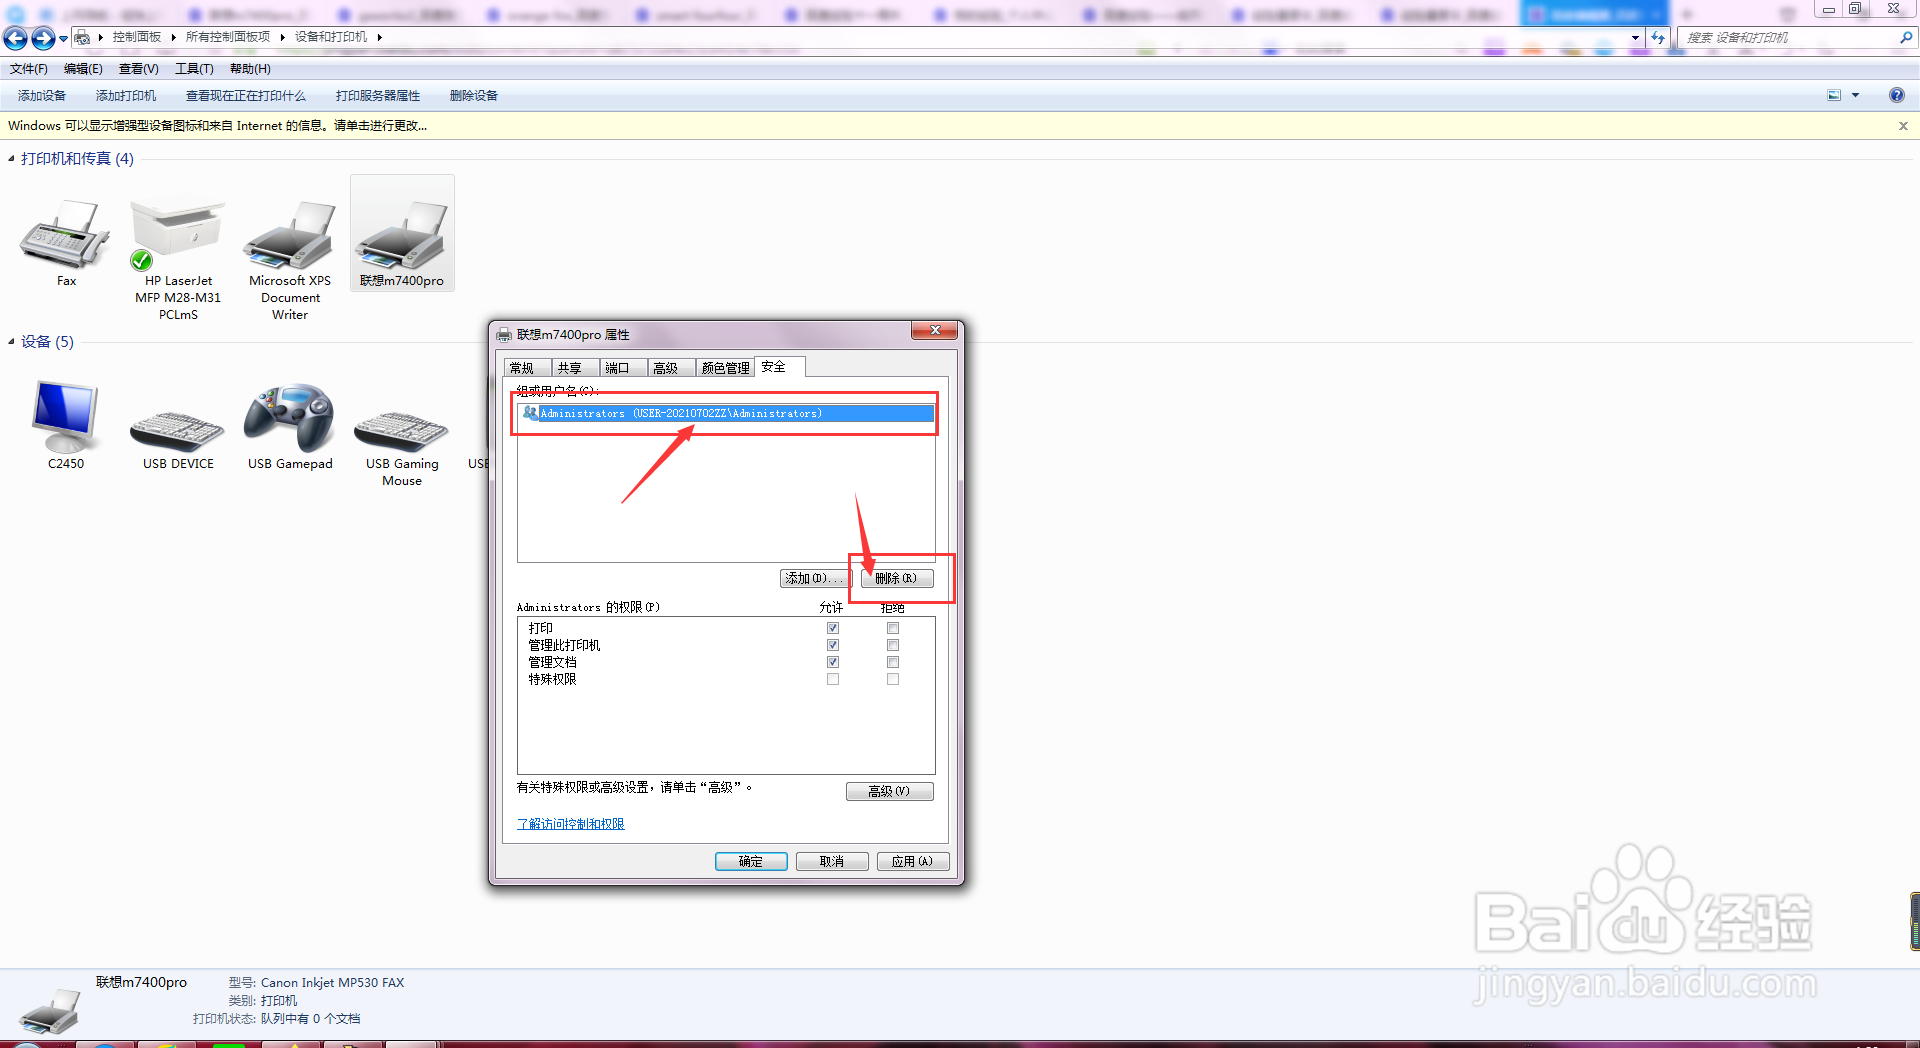
Task: Select the USB DEVICE keyboard icon
Action: (x=178, y=432)
